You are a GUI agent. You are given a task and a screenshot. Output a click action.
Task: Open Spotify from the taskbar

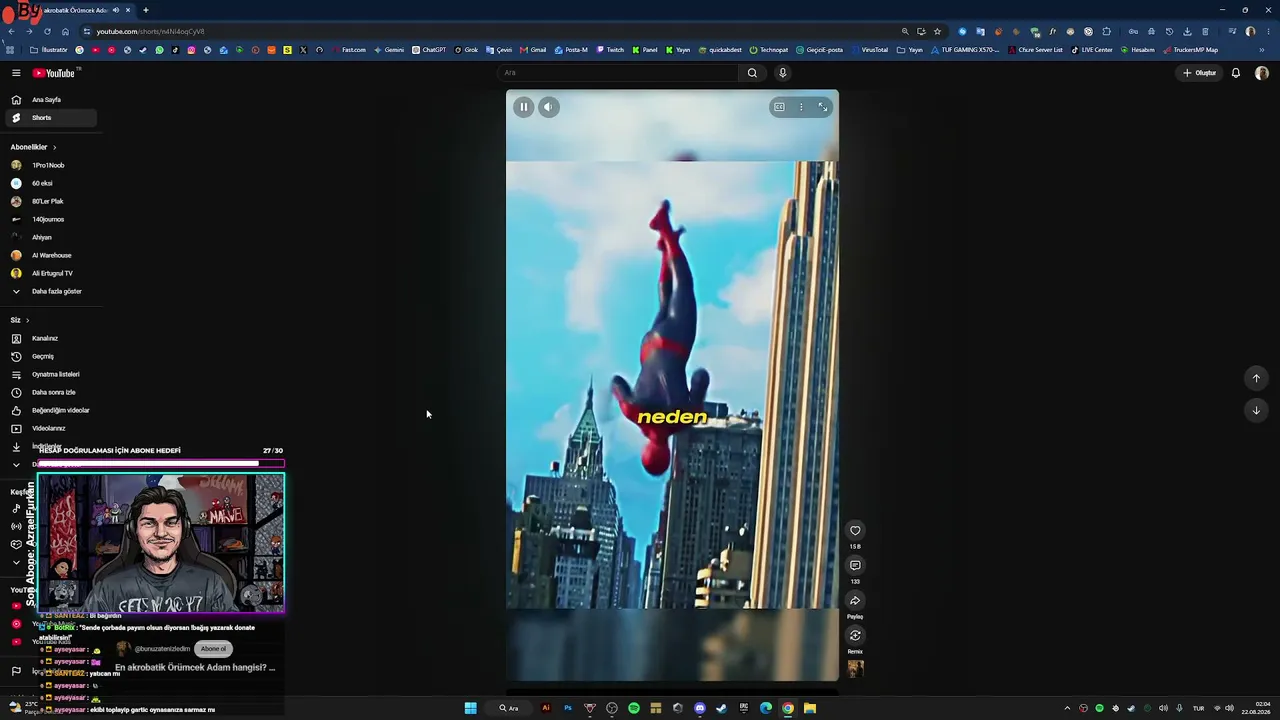(x=634, y=708)
